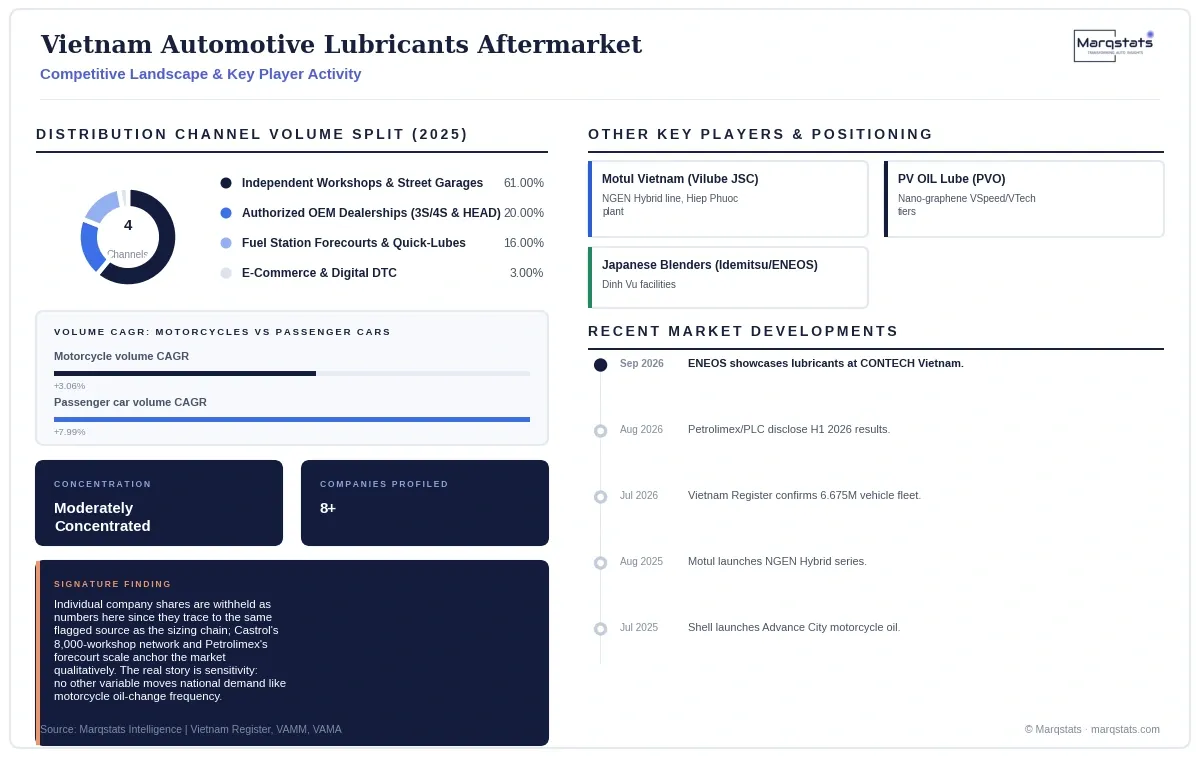Click the marqstats.com footer link
Viewport: 1200px width, 758px height.
(1125, 729)
